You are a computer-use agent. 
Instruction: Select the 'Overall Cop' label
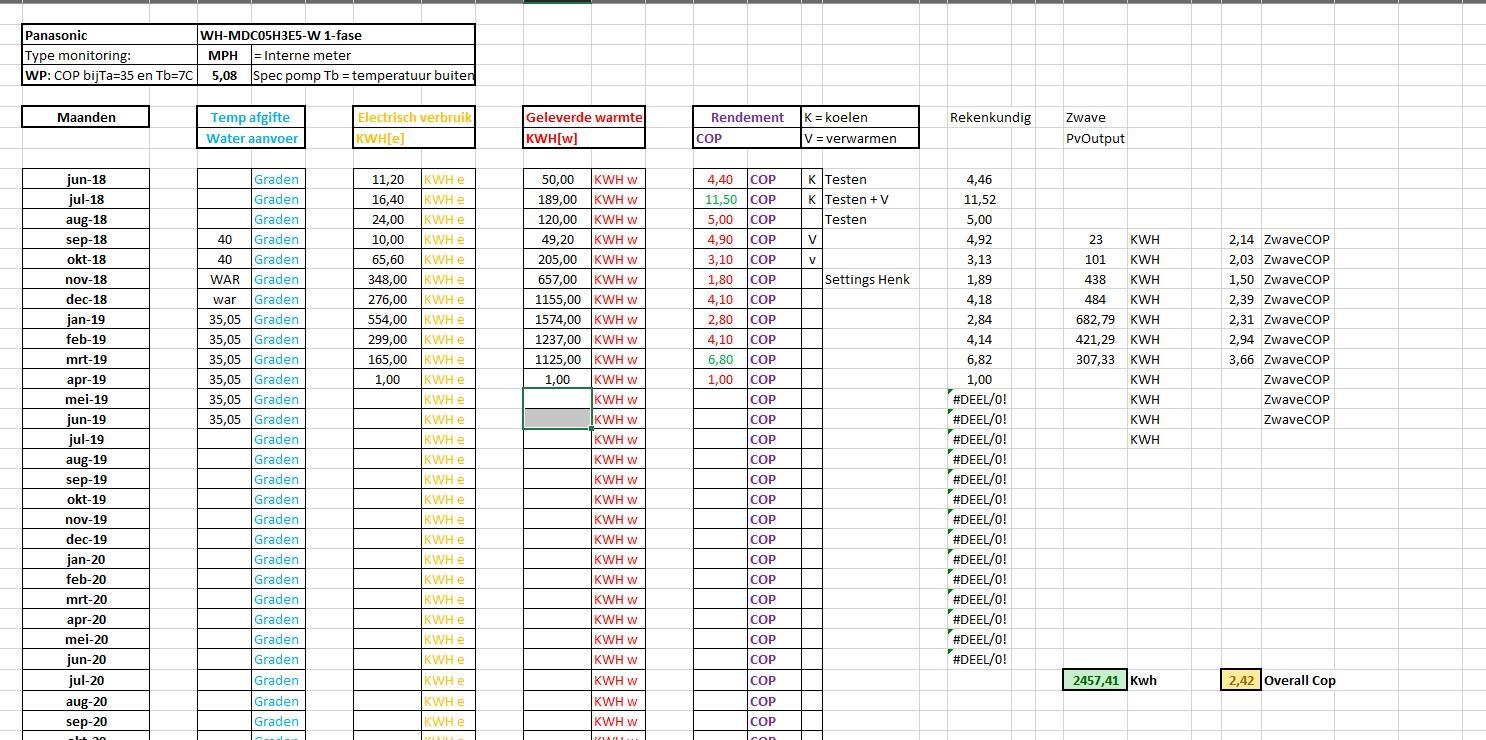[1300, 680]
